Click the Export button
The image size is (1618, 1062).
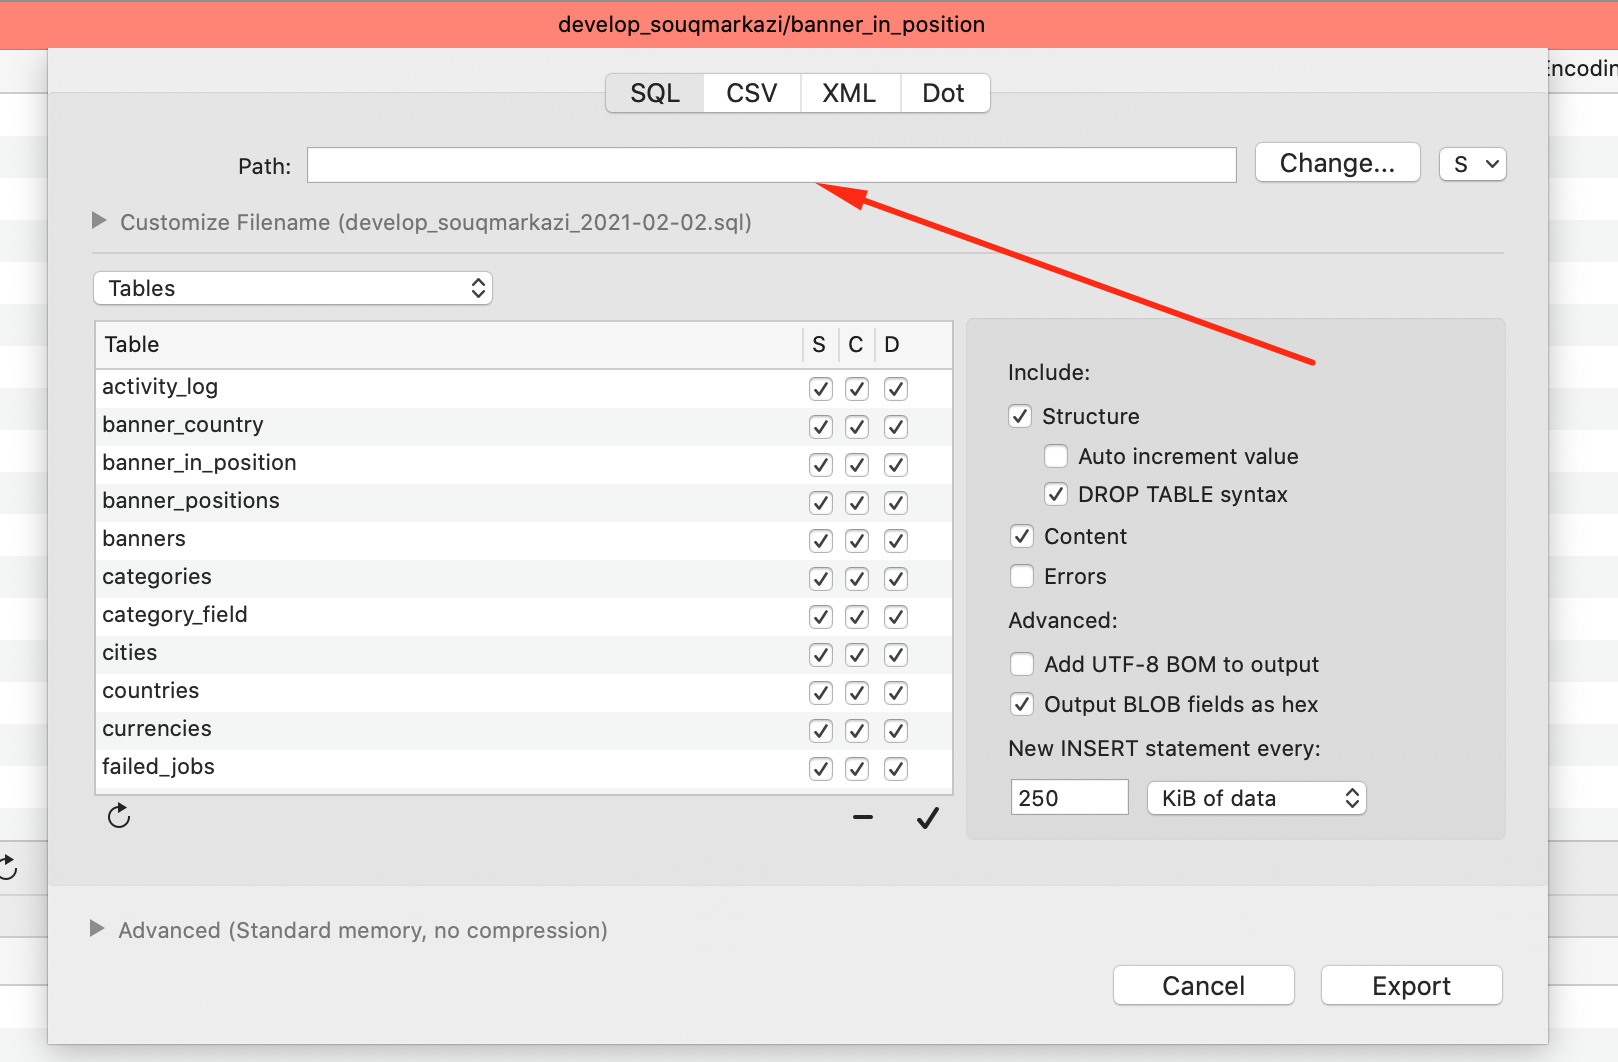[1410, 985]
